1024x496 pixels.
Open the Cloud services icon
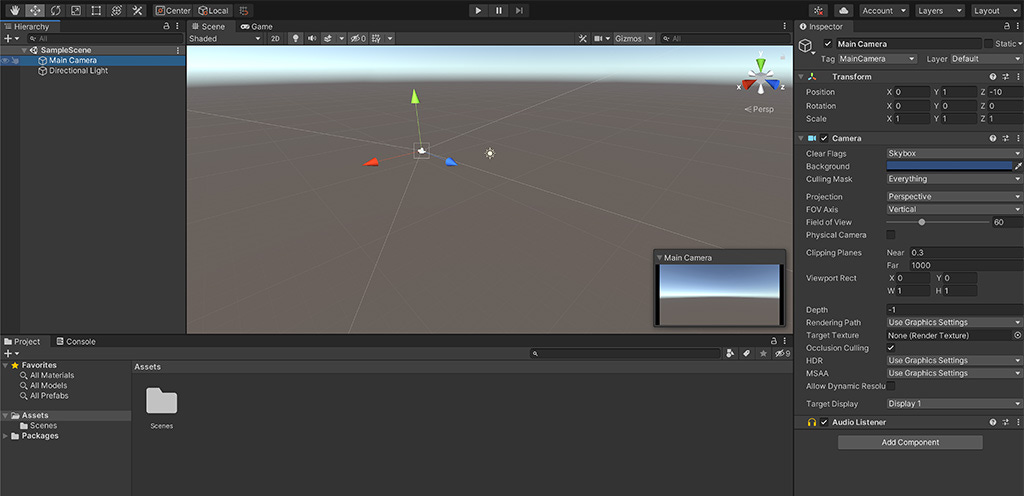[844, 10]
